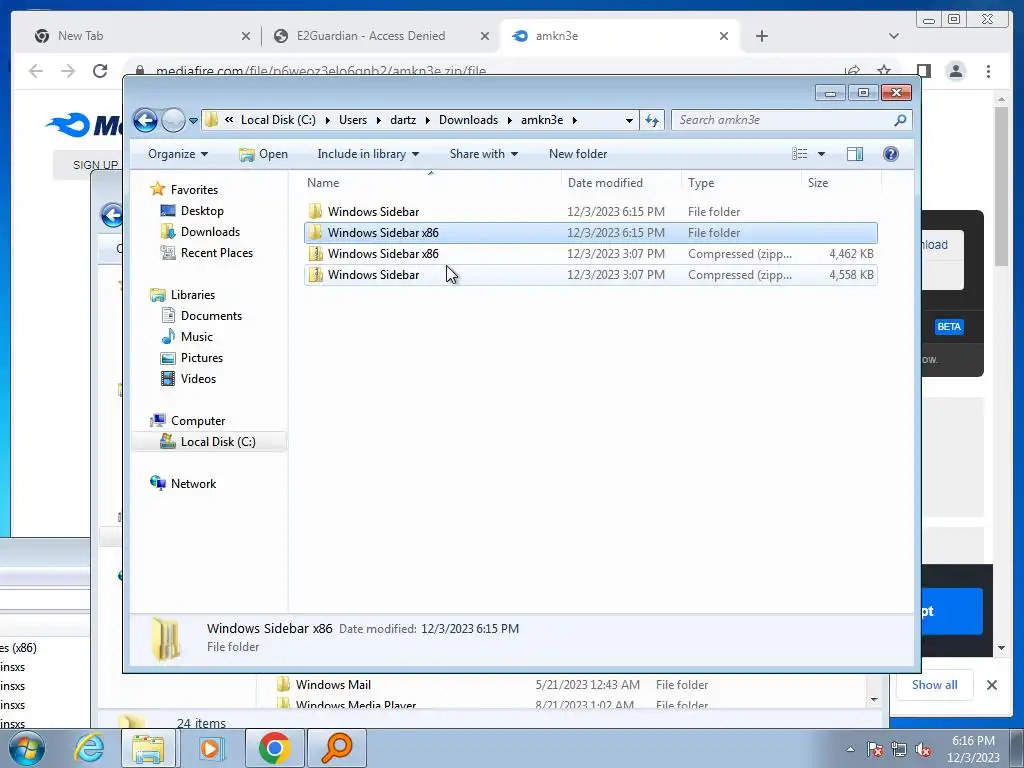Screen dimensions: 1024x768
Task: Close the E2Guardian tab
Action: (x=485, y=37)
